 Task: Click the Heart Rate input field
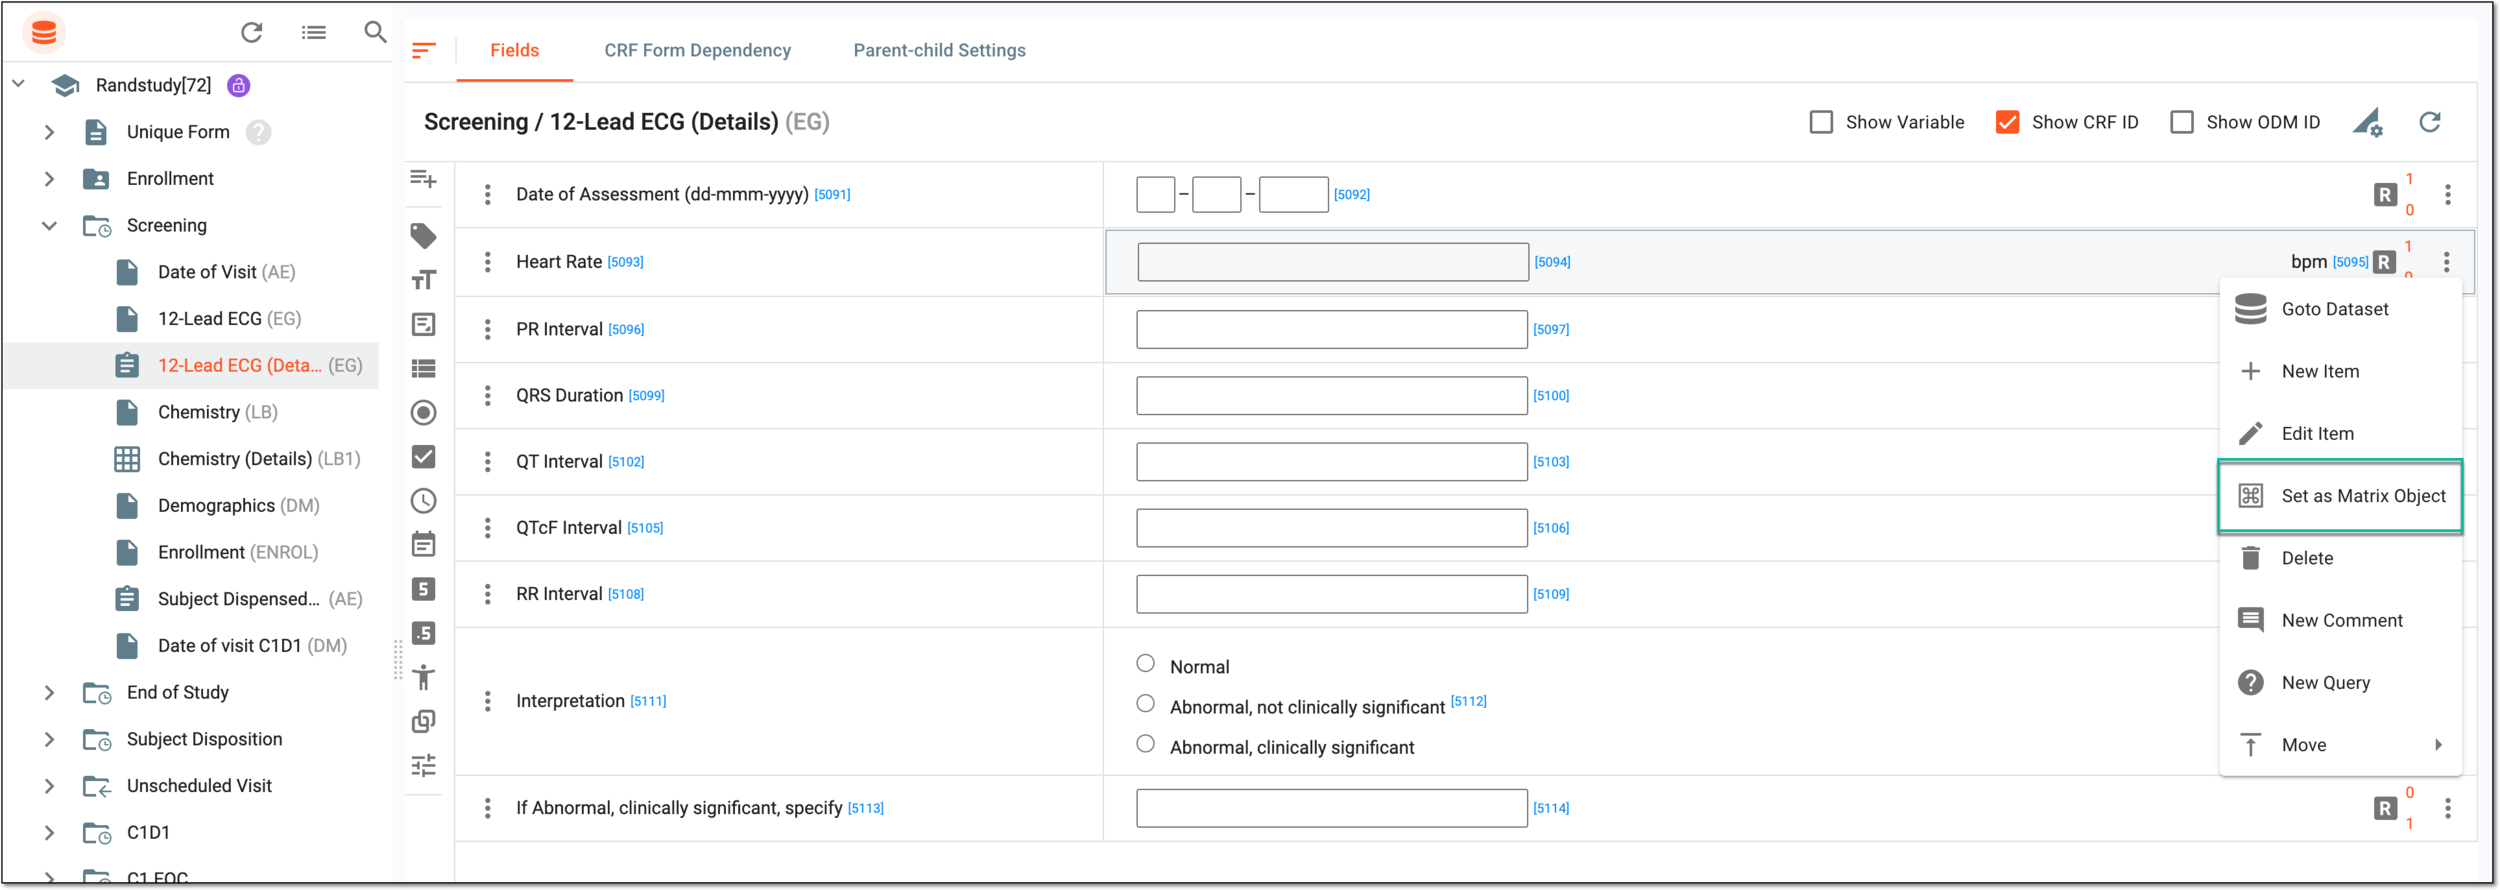point(1333,262)
